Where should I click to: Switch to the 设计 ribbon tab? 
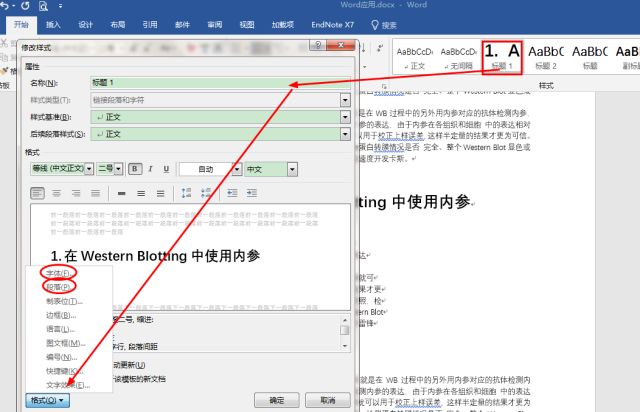click(85, 25)
